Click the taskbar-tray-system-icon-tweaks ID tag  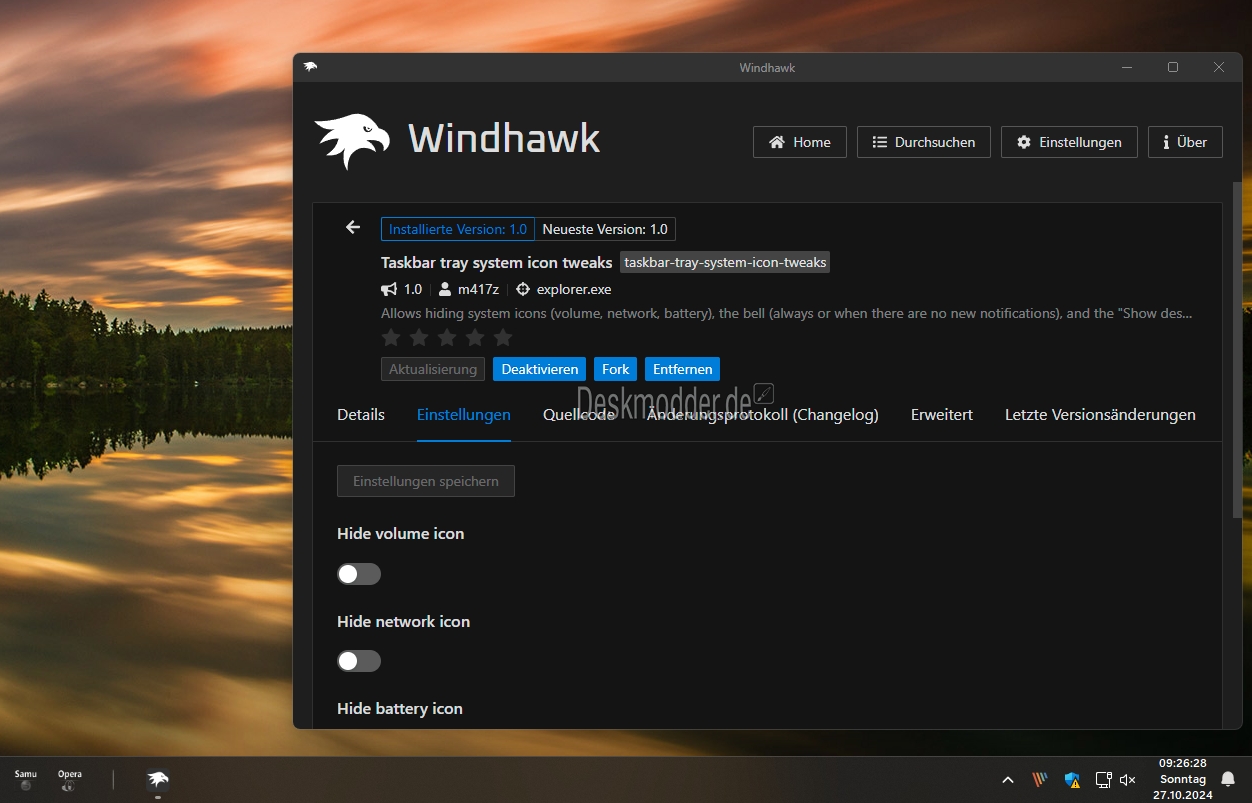[x=725, y=262]
